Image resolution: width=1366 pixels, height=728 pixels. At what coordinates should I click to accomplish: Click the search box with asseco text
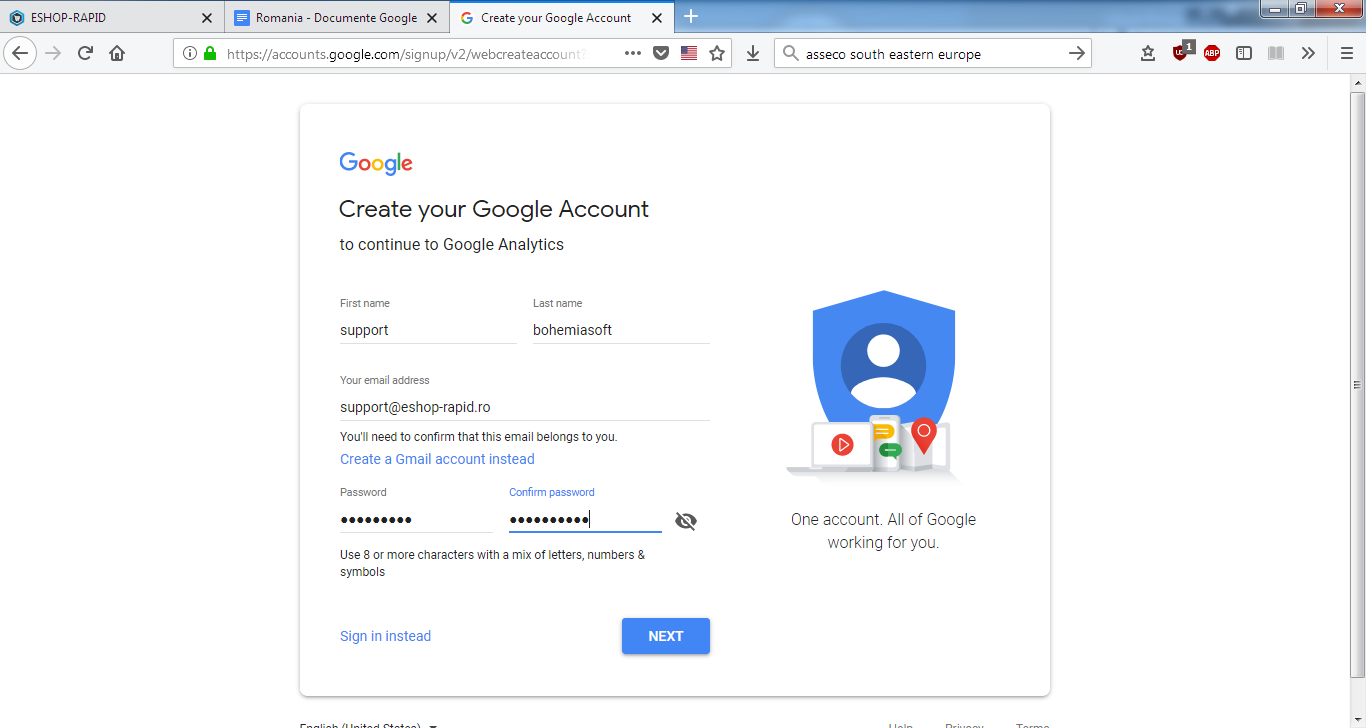932,54
